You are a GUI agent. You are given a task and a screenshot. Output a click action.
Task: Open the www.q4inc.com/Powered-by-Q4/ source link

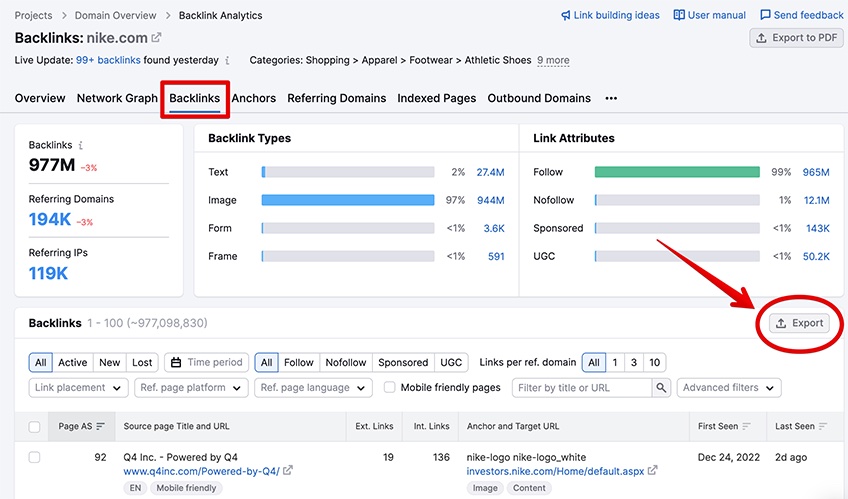pyautogui.click(x=201, y=471)
